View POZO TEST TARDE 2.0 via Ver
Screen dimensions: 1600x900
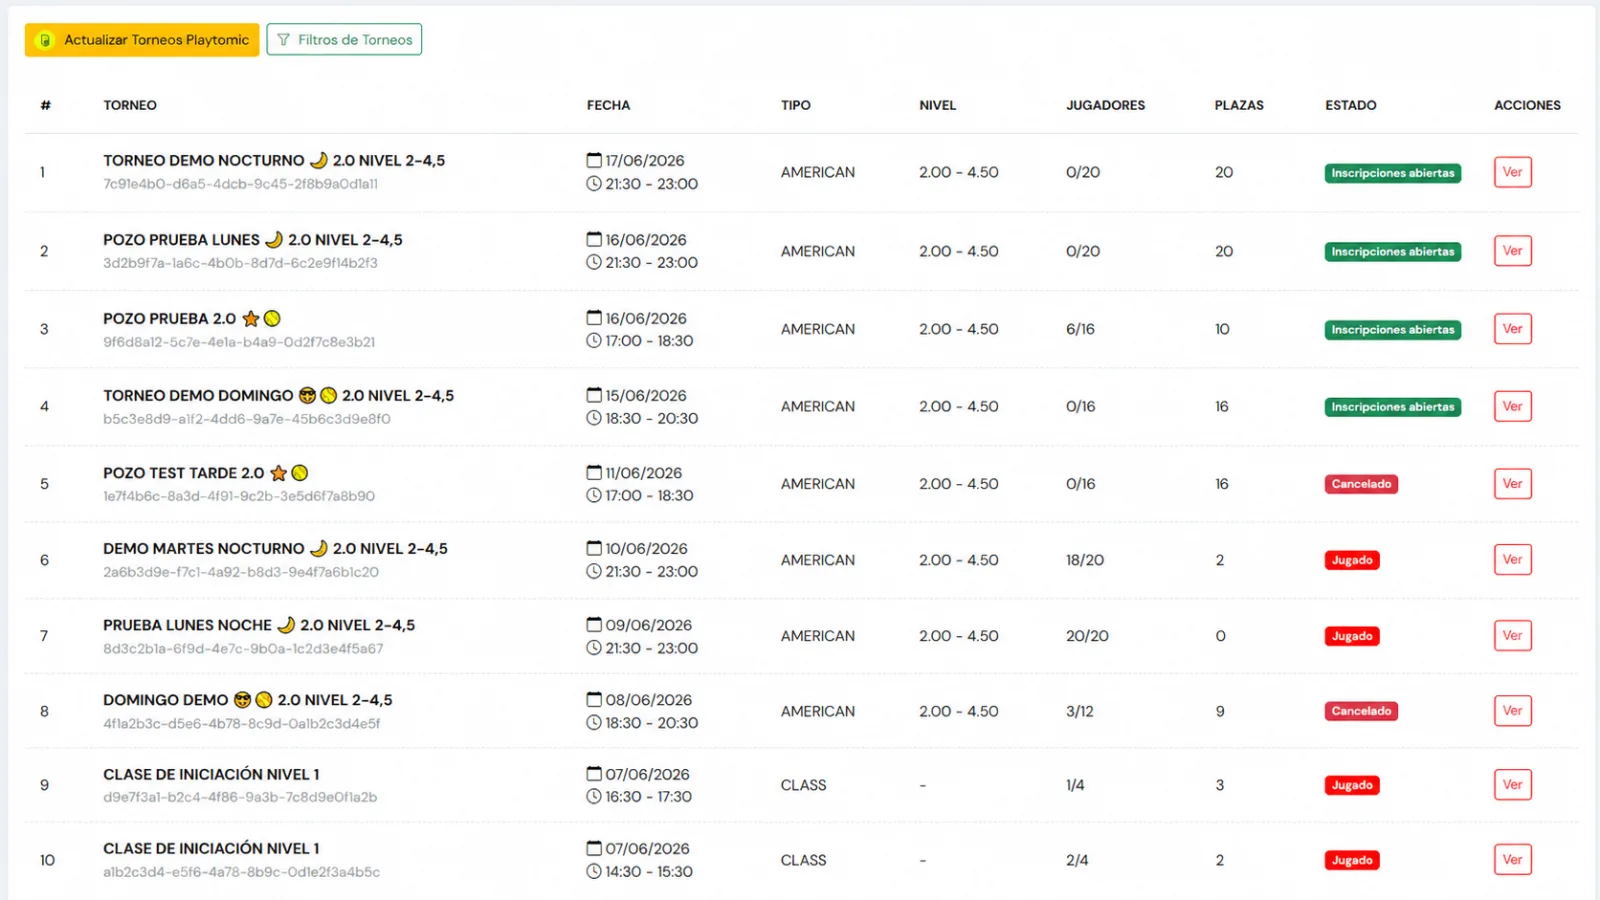point(1512,484)
